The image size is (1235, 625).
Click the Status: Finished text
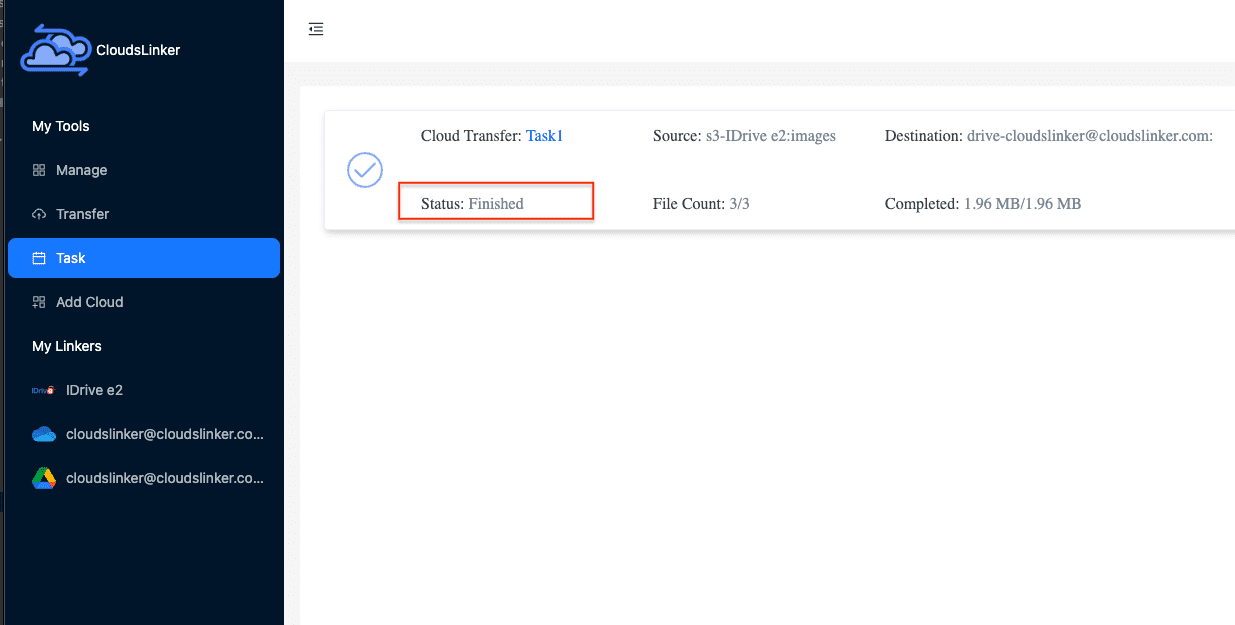tap(472, 204)
